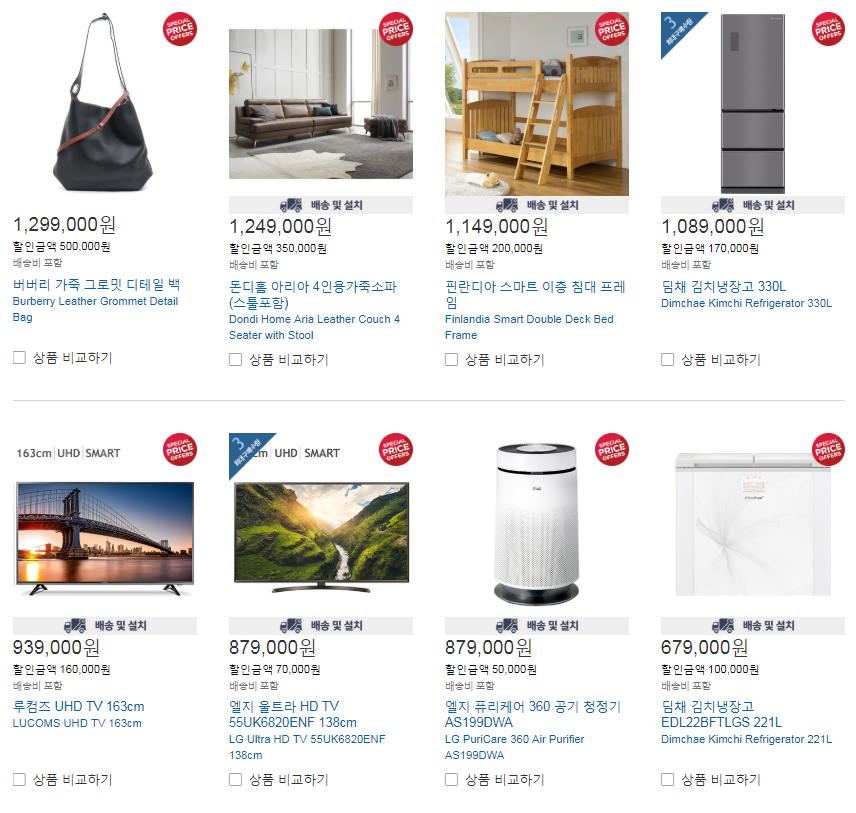The width and height of the screenshot is (856, 813).
Task: Click Special Price badge on air purifier
Action: click(x=612, y=449)
